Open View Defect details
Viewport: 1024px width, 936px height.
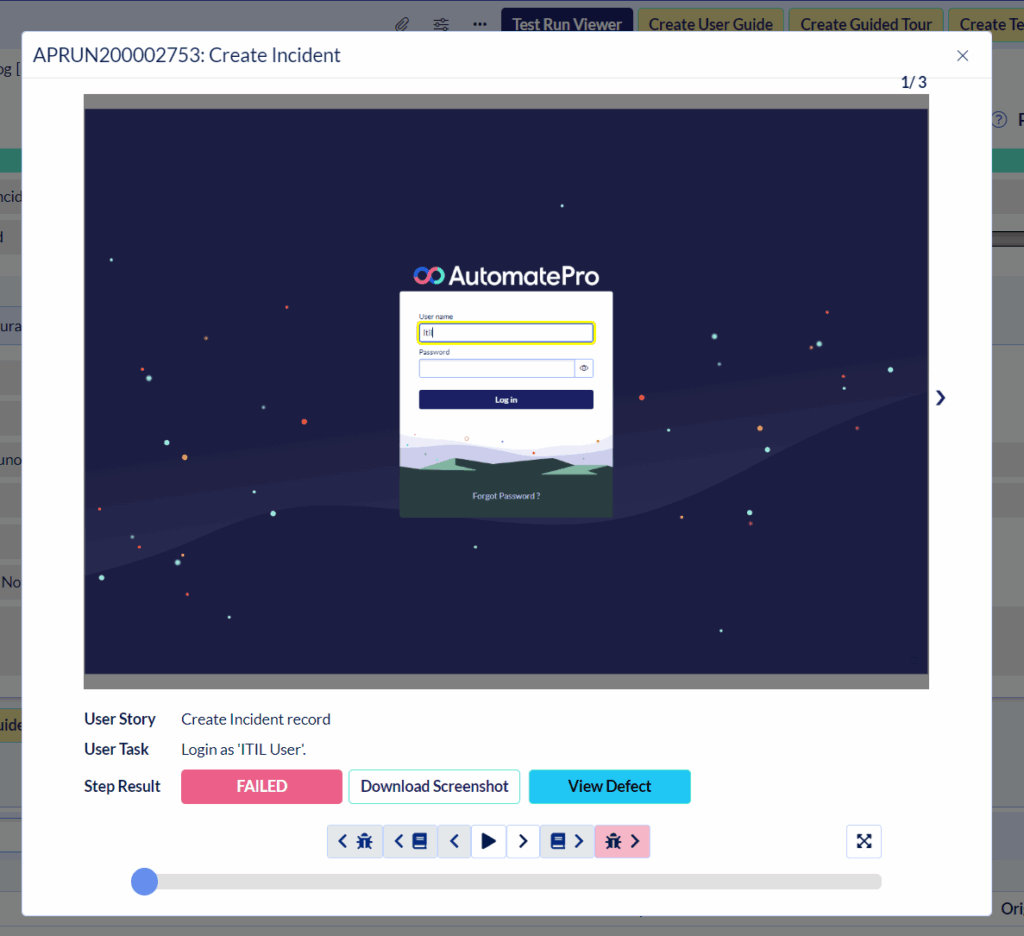609,787
